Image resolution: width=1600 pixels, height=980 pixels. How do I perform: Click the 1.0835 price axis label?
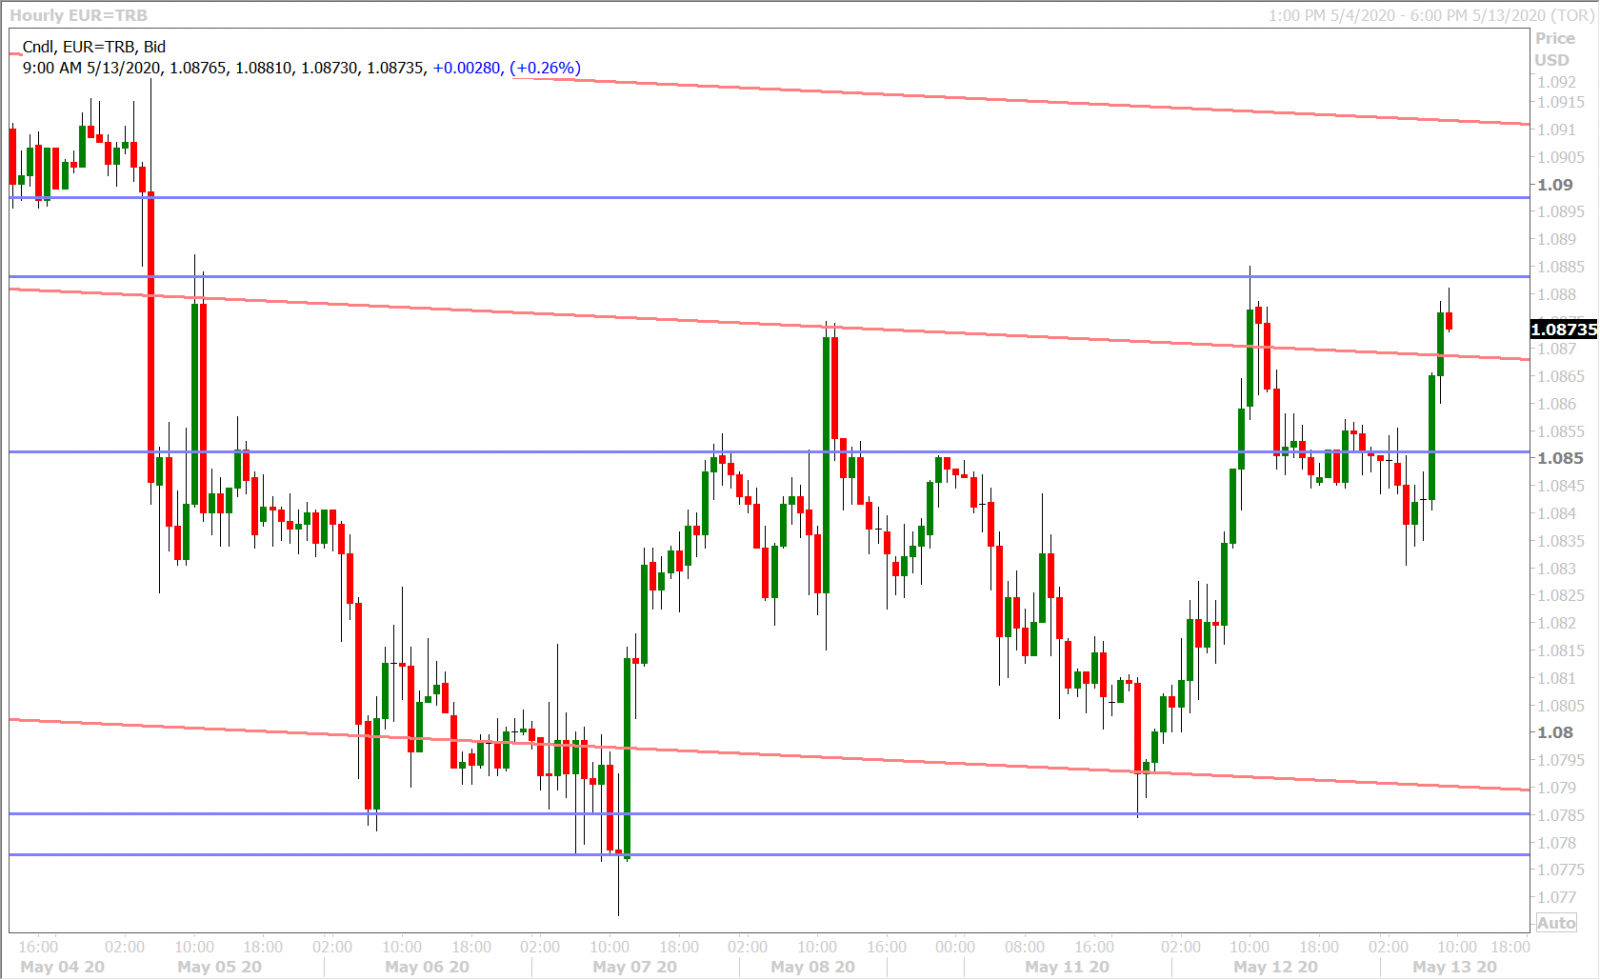point(1560,541)
